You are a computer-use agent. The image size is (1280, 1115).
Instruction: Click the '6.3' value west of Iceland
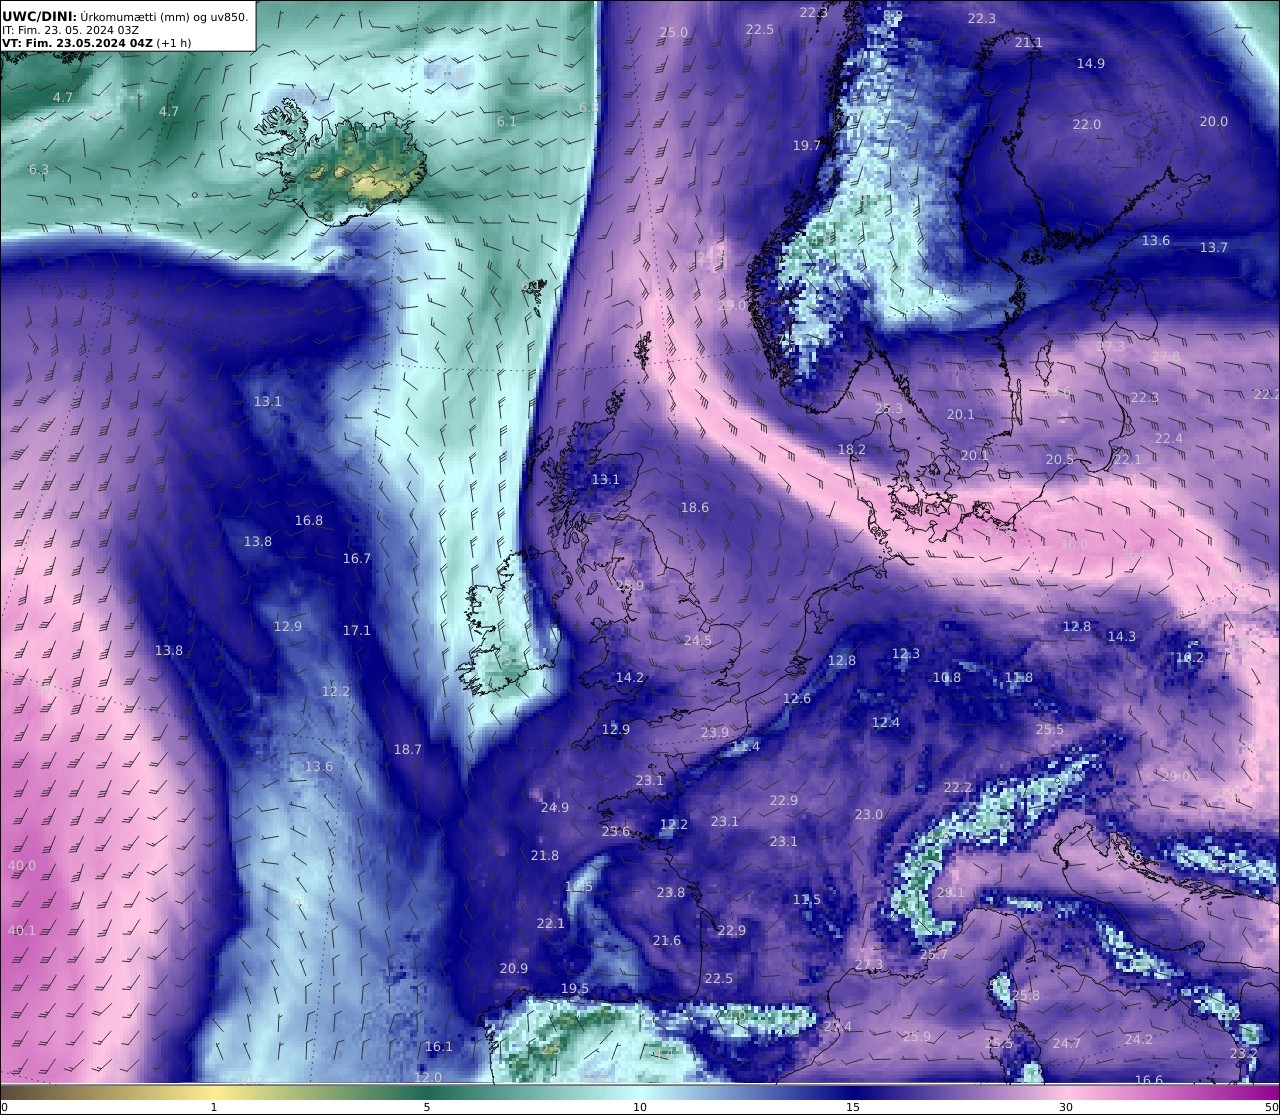[x=38, y=170]
